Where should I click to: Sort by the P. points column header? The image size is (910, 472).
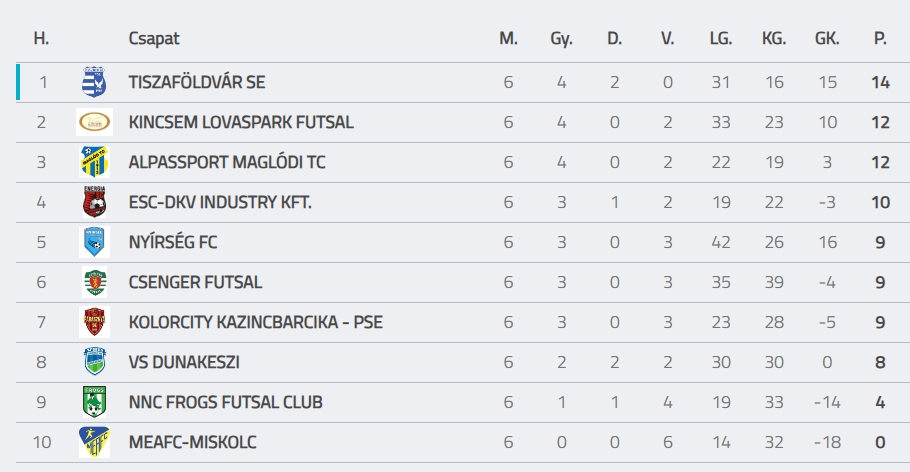coord(880,38)
